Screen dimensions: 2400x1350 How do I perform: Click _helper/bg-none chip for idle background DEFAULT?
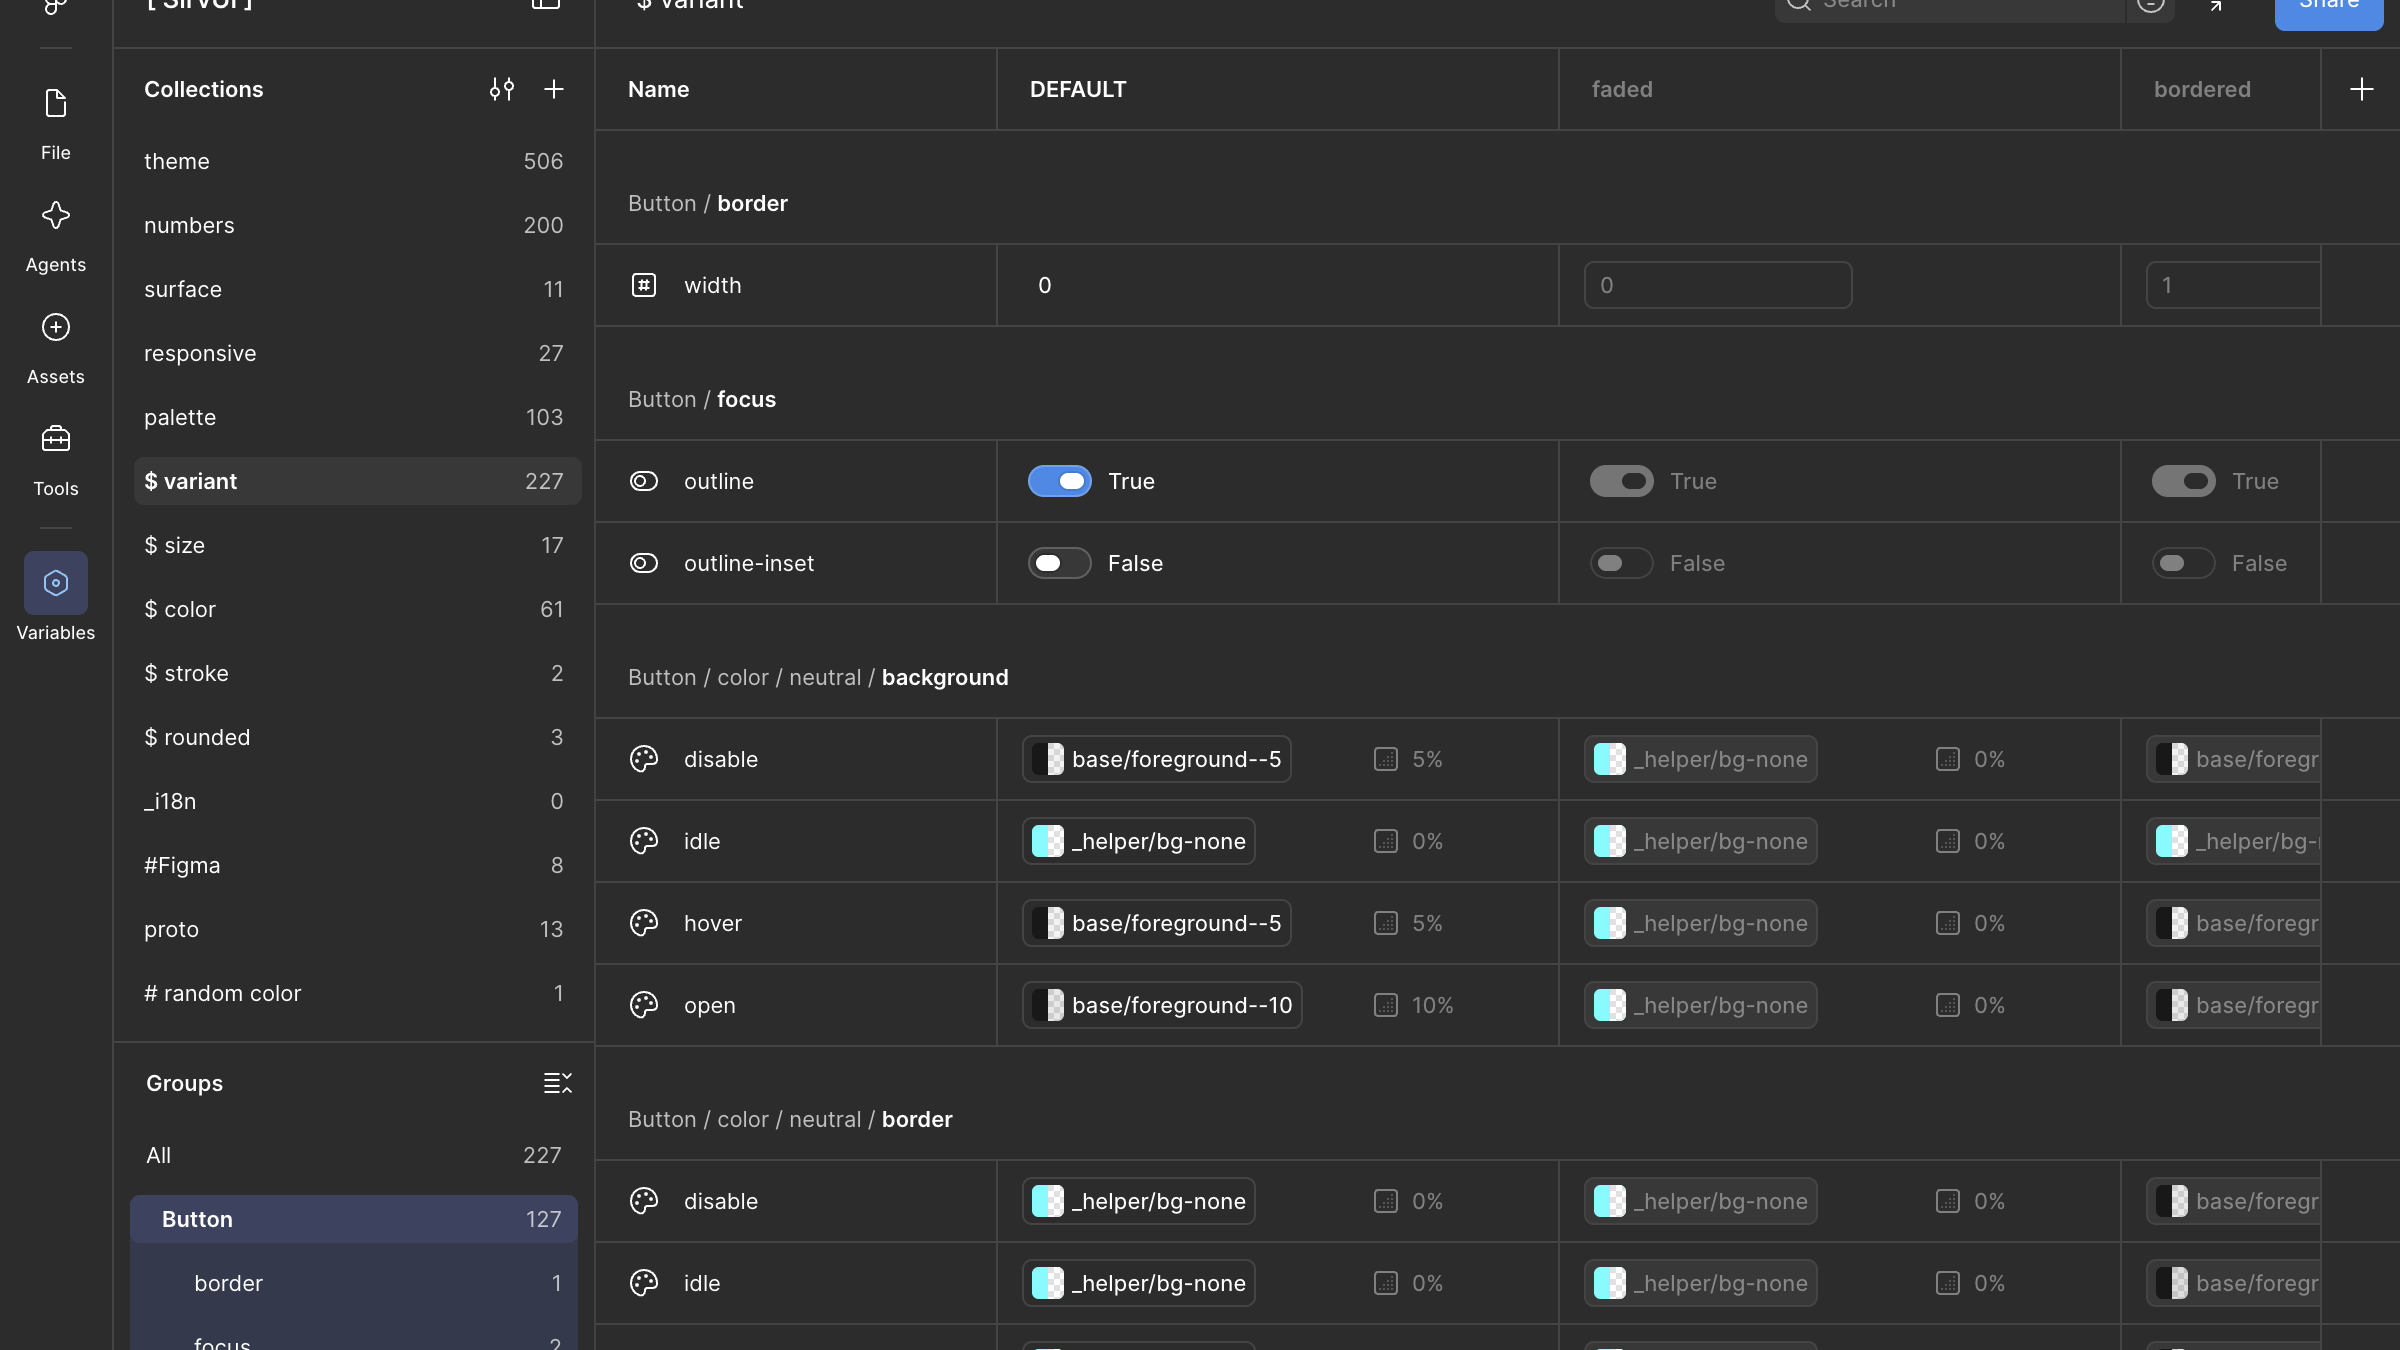pyautogui.click(x=1139, y=841)
